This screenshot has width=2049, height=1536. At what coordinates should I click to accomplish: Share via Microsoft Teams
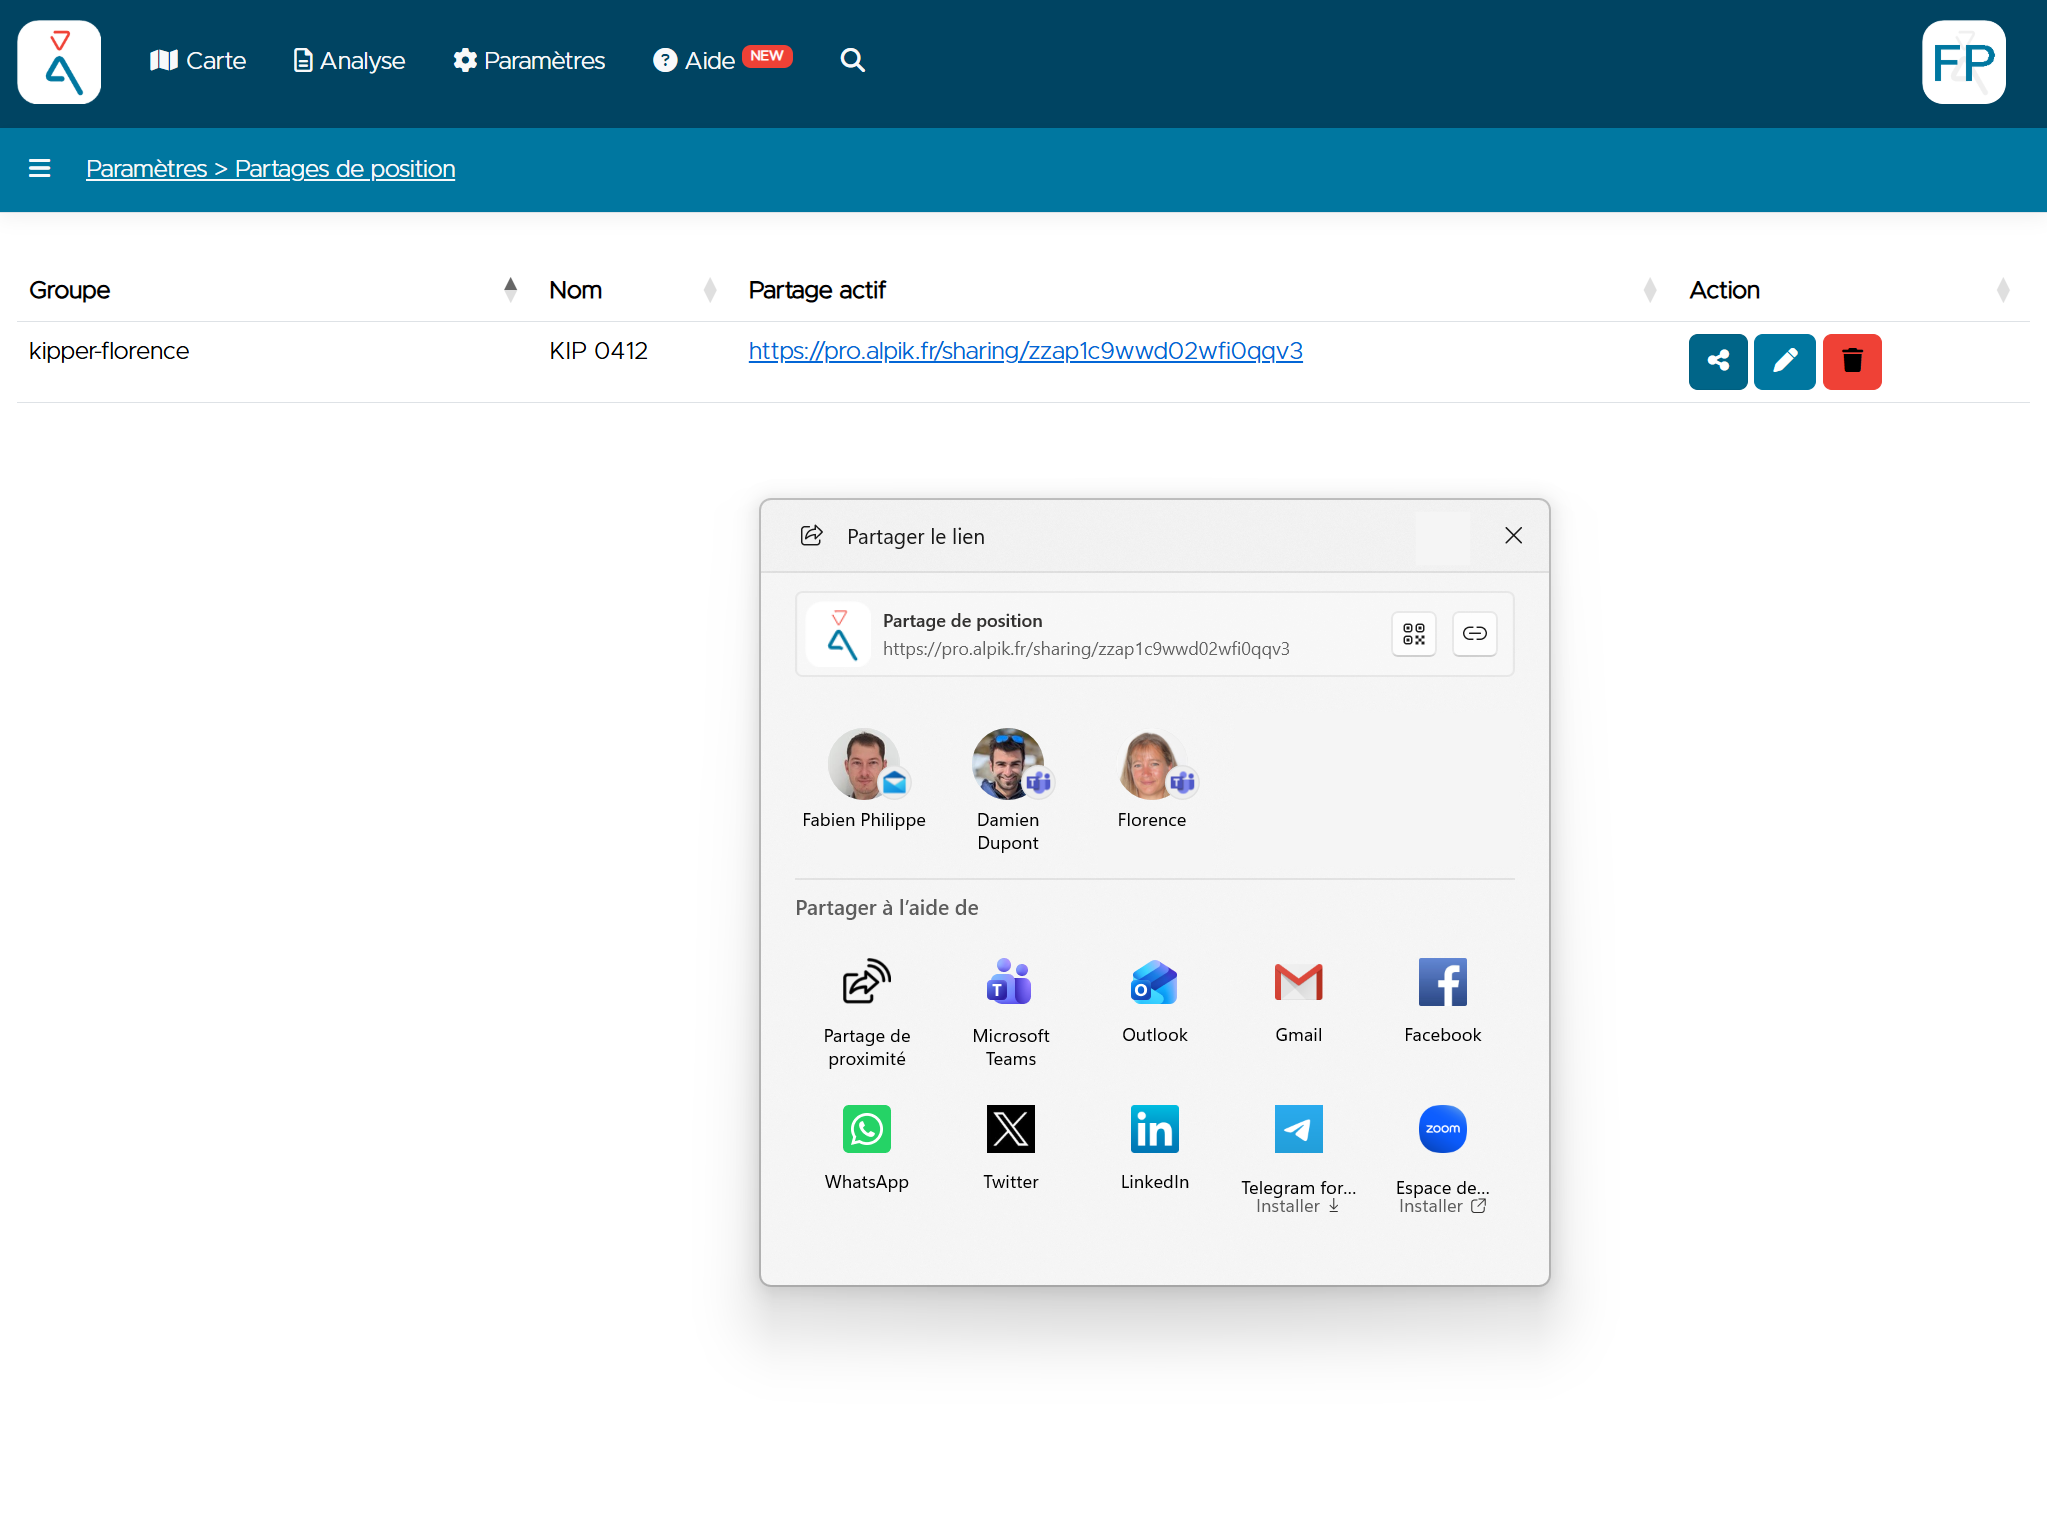(1011, 1013)
